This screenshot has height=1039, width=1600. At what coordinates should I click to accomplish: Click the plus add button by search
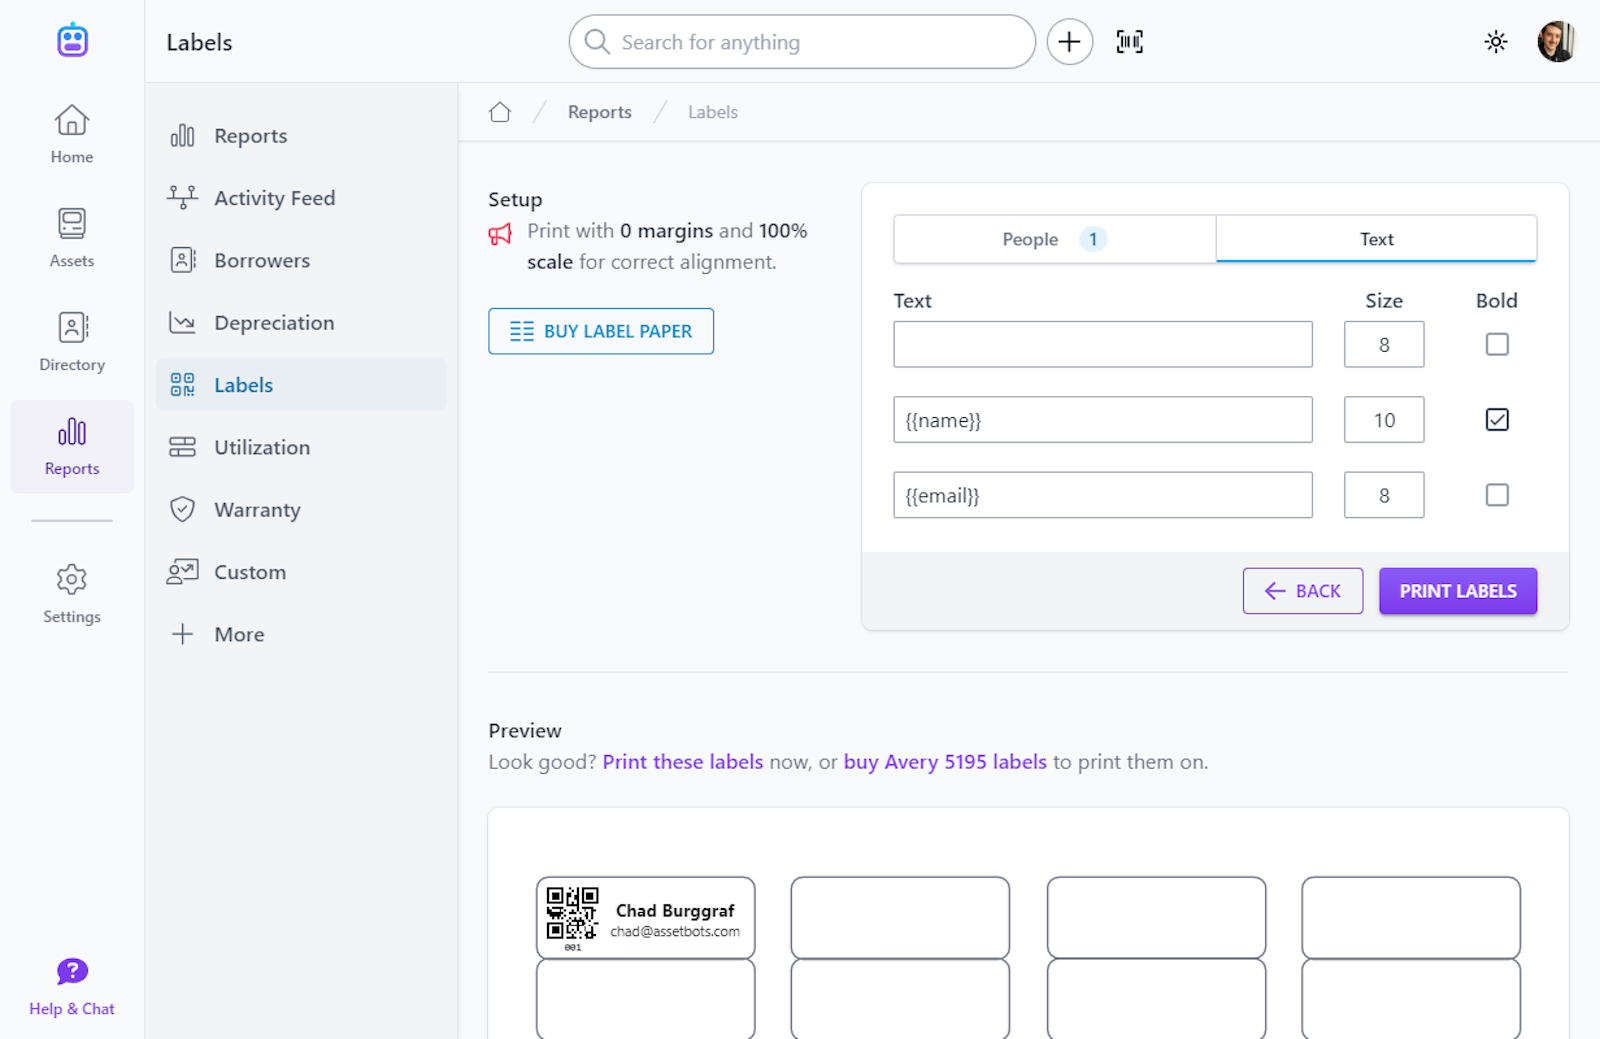(1069, 42)
